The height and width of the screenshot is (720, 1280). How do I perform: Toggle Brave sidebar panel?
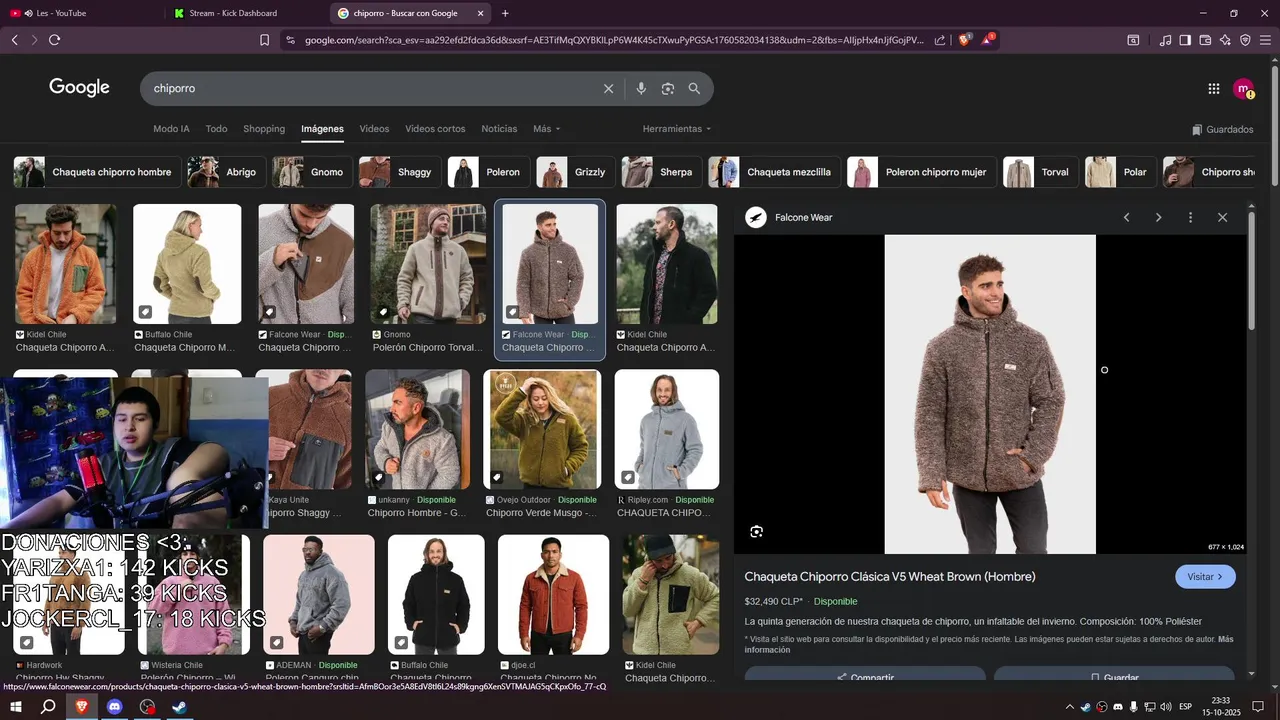1185,40
